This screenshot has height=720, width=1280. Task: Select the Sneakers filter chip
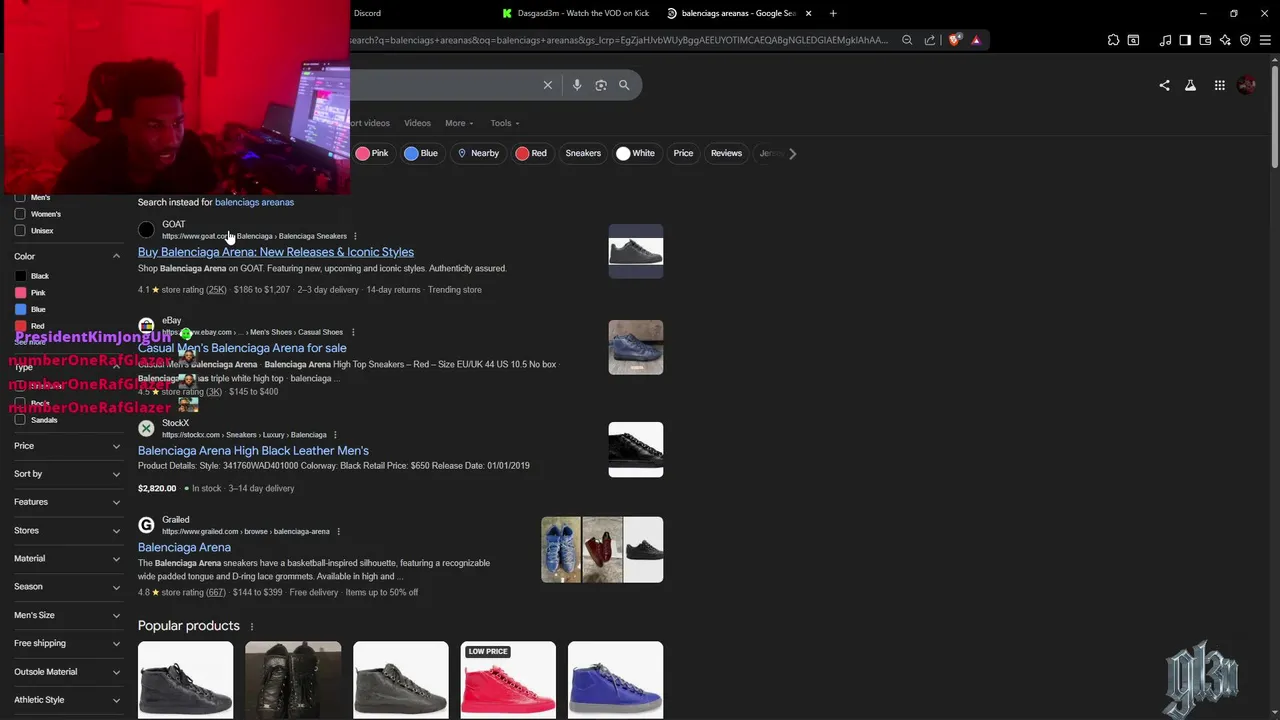pyautogui.click(x=583, y=153)
